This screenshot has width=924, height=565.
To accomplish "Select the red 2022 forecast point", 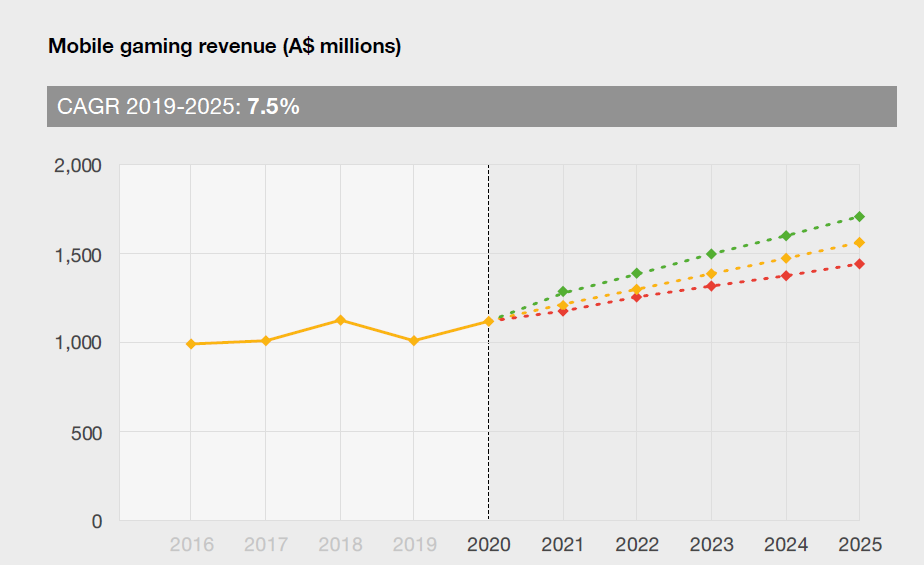I will coord(637,297).
